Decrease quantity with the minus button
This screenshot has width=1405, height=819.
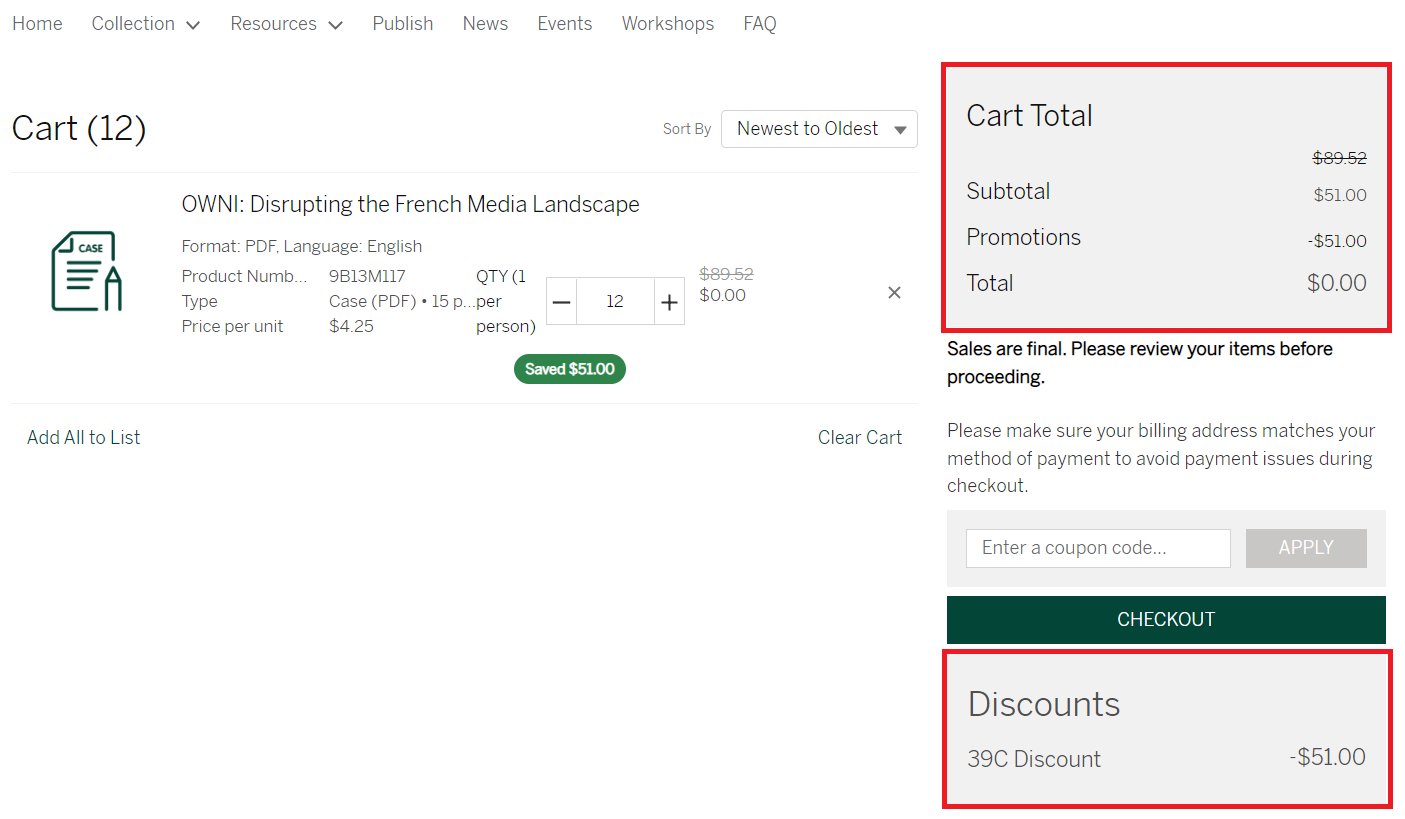tap(562, 301)
